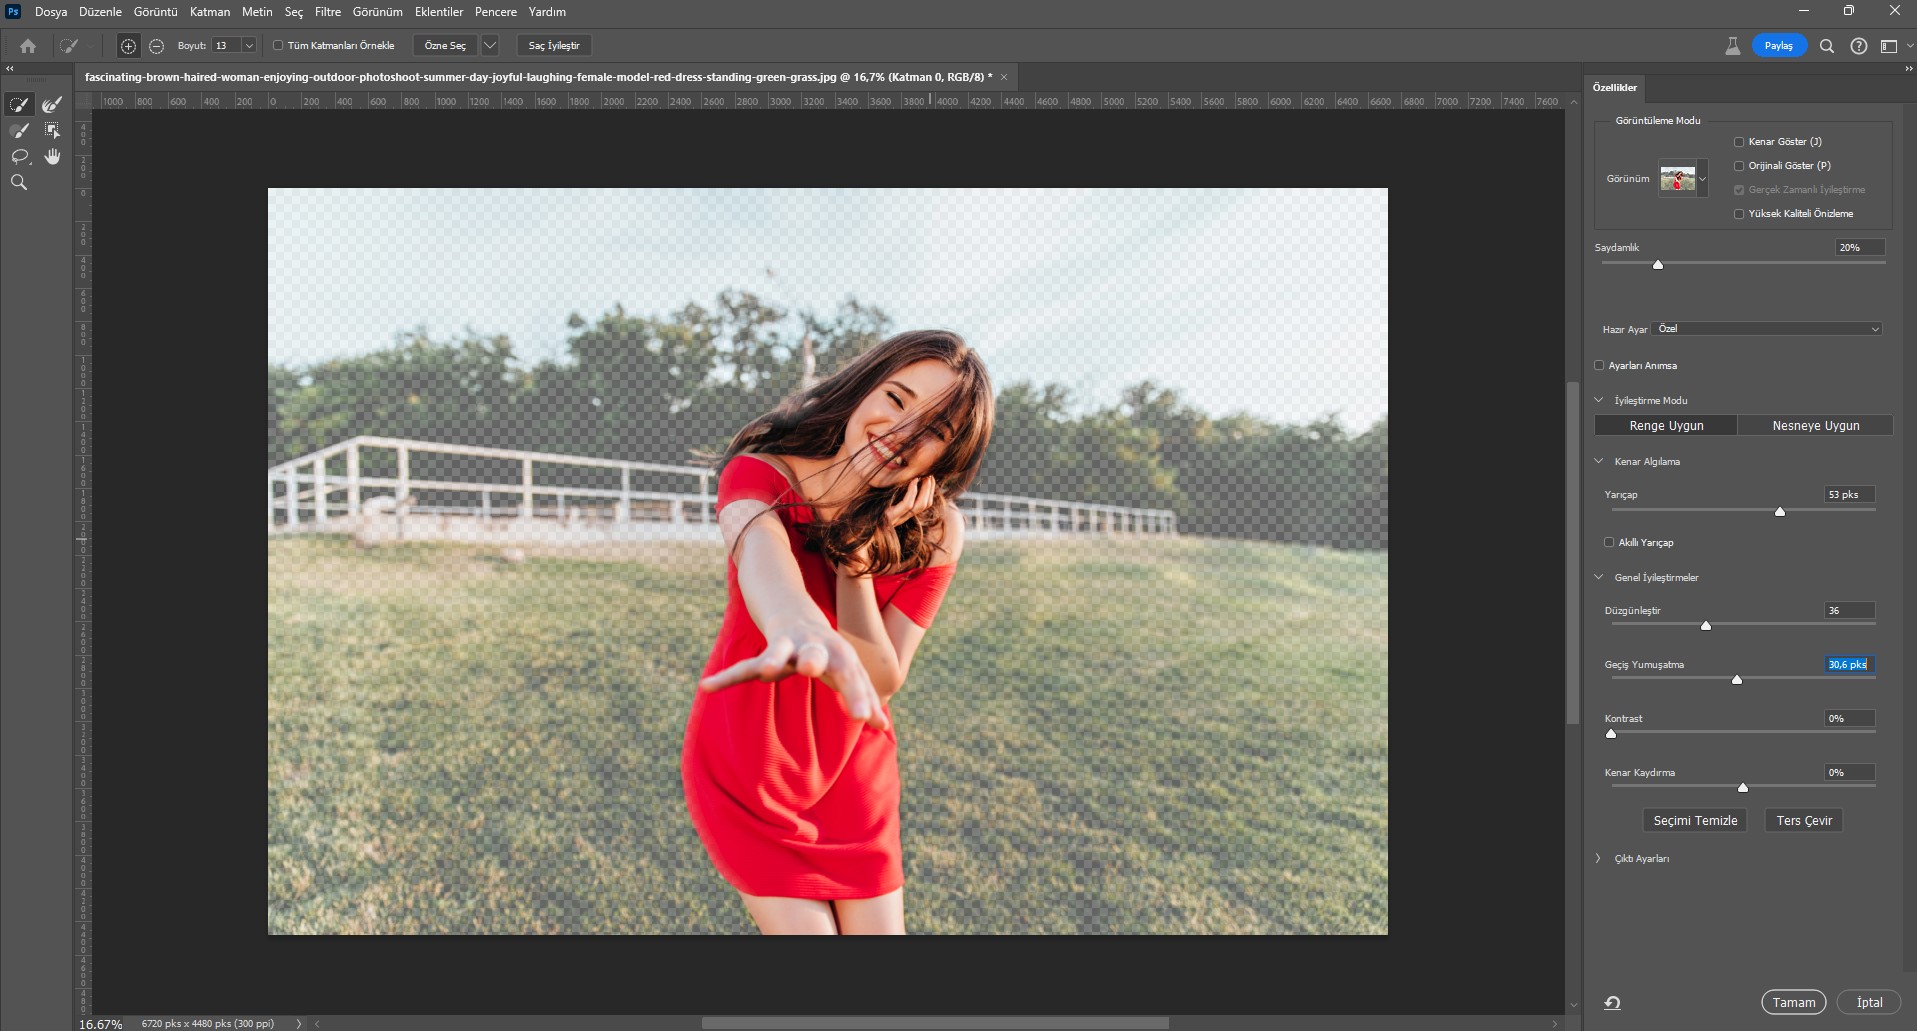Click the horizontal scrollbar below the canvas
The image size is (1917, 1031).
935,1024
